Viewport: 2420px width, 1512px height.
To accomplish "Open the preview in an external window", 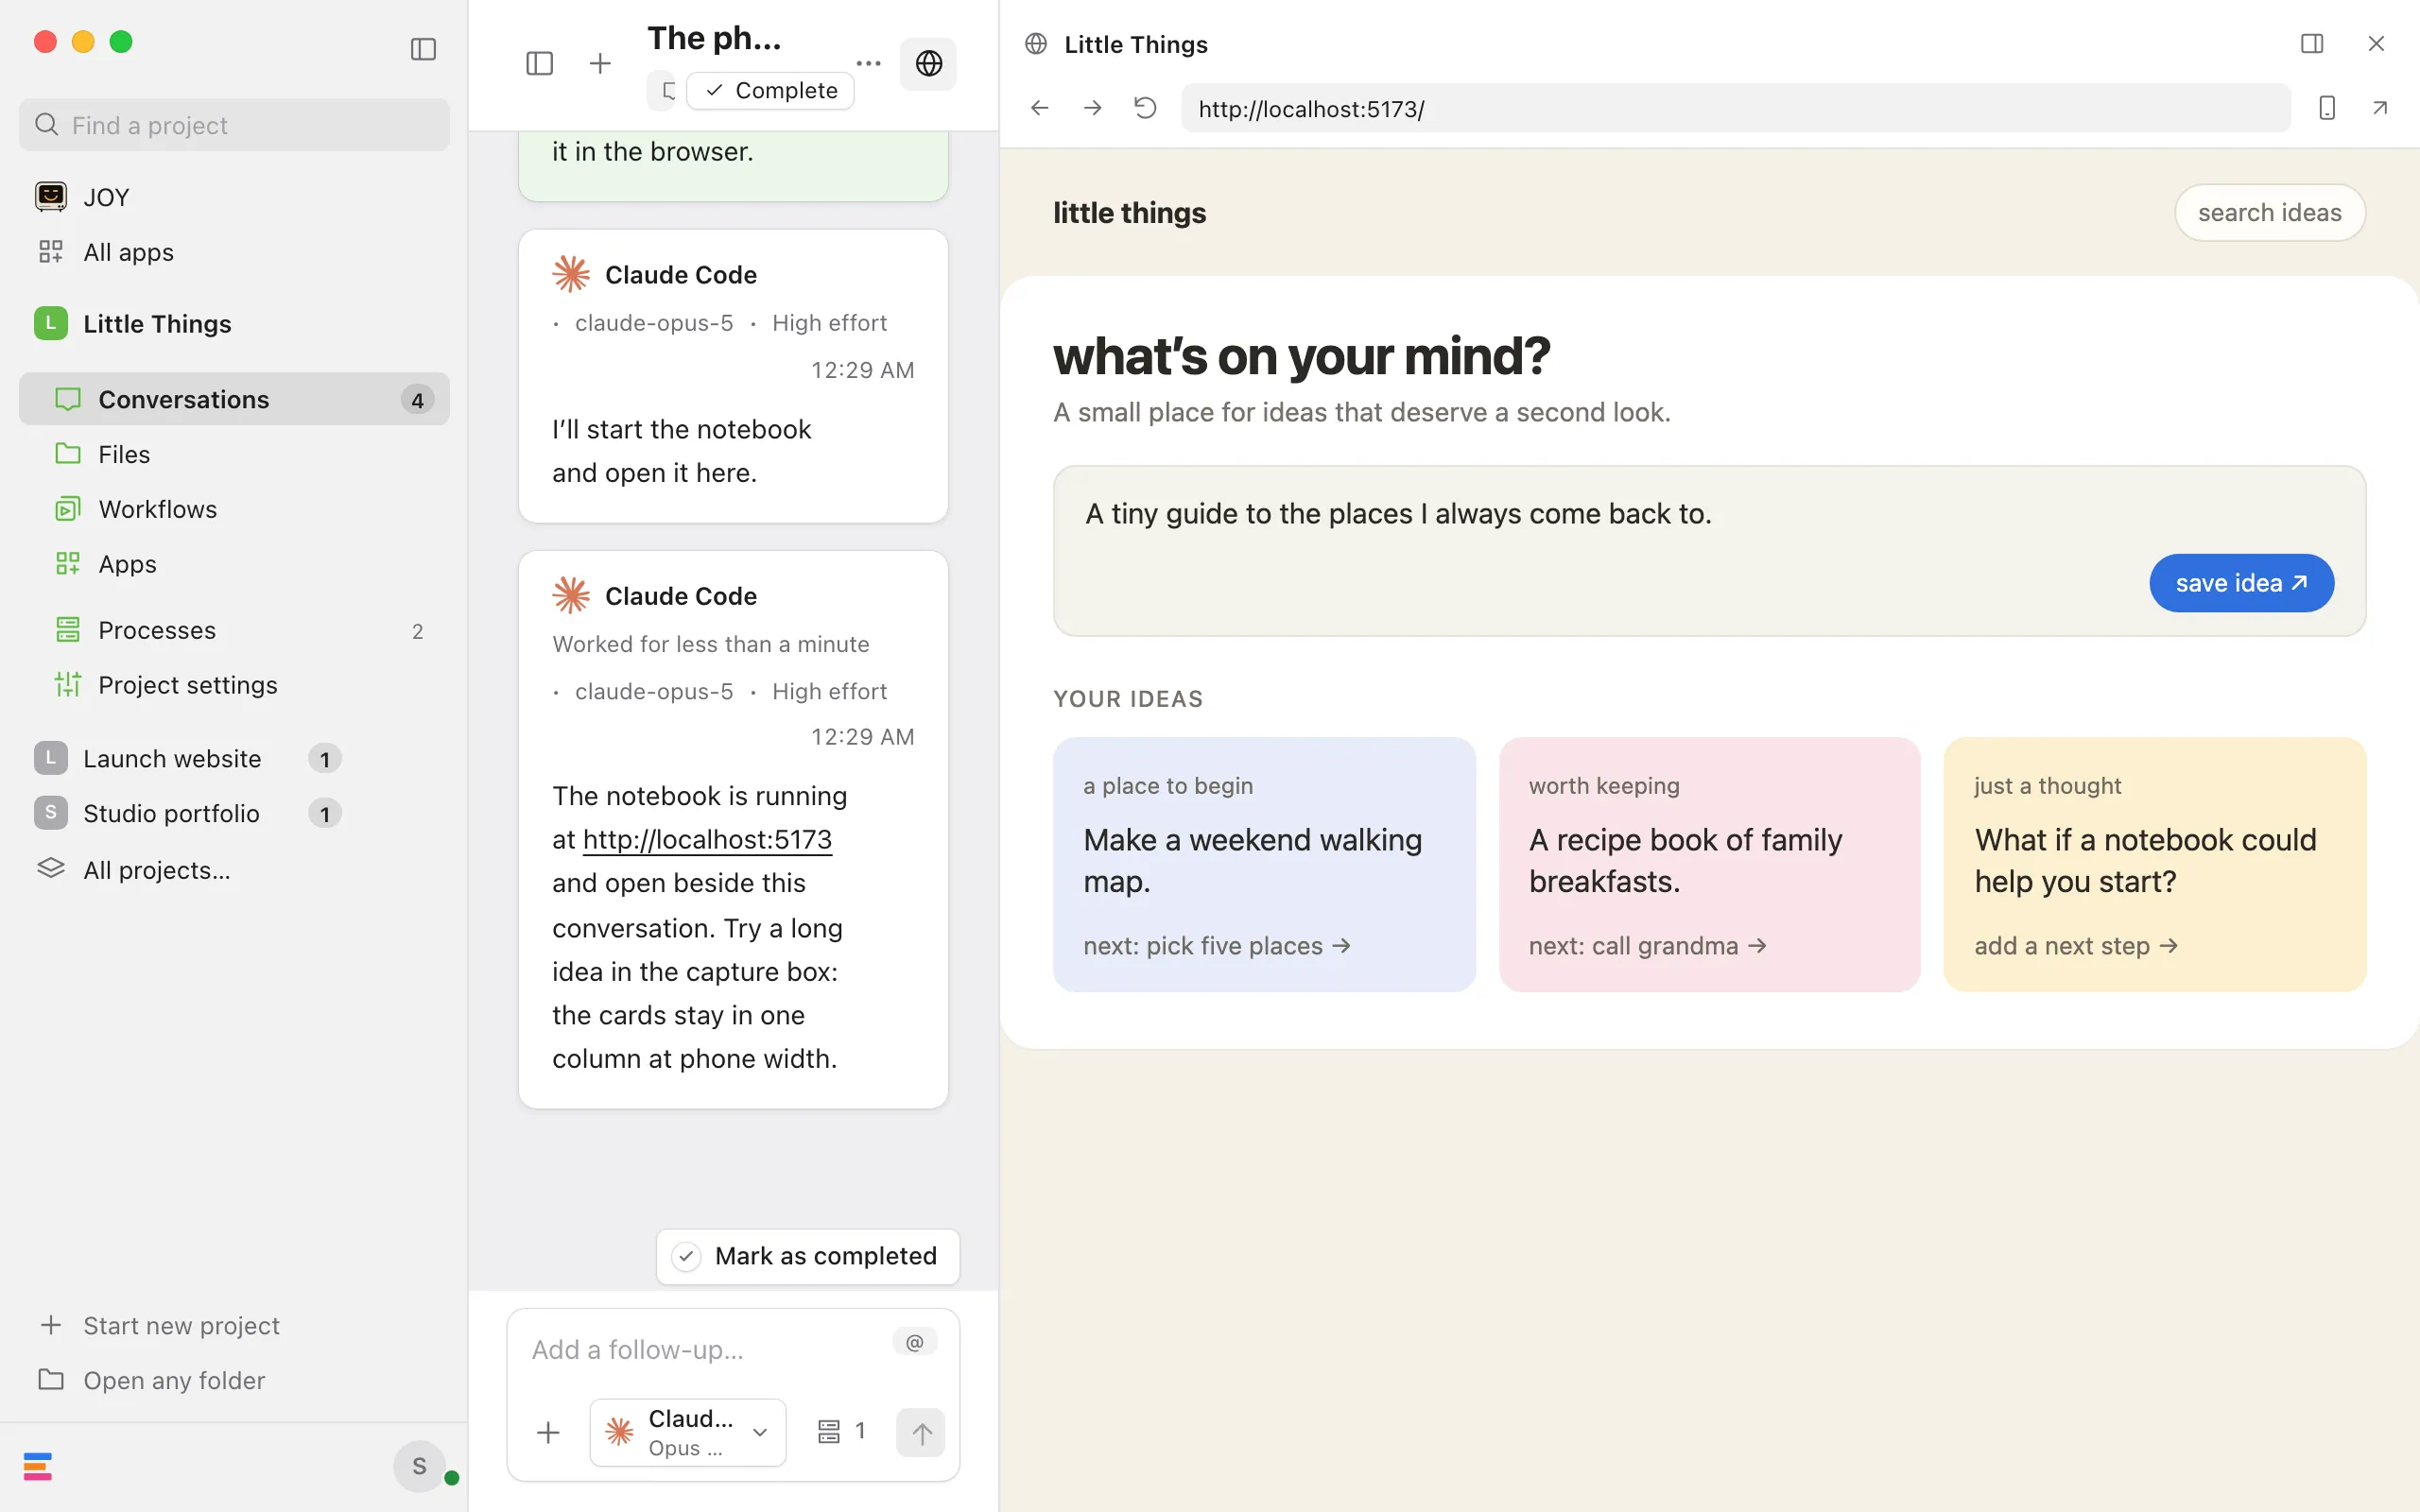I will tap(2380, 108).
